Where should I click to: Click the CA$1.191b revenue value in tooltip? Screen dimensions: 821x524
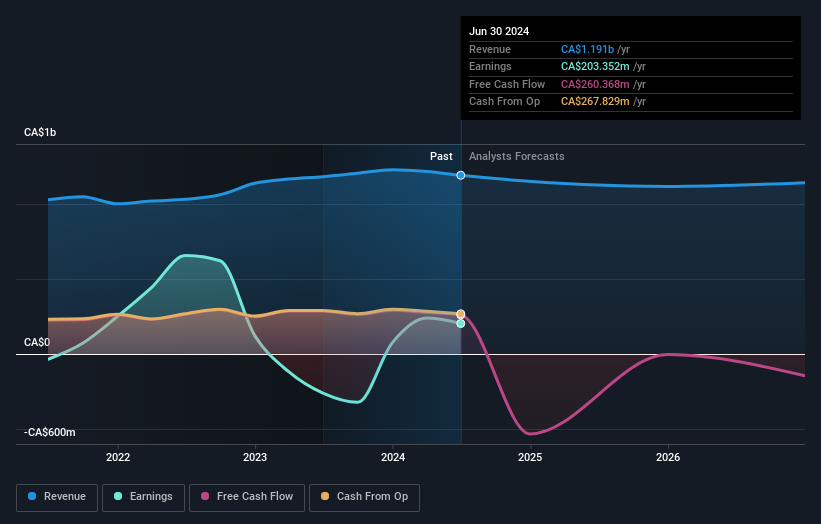pos(587,49)
